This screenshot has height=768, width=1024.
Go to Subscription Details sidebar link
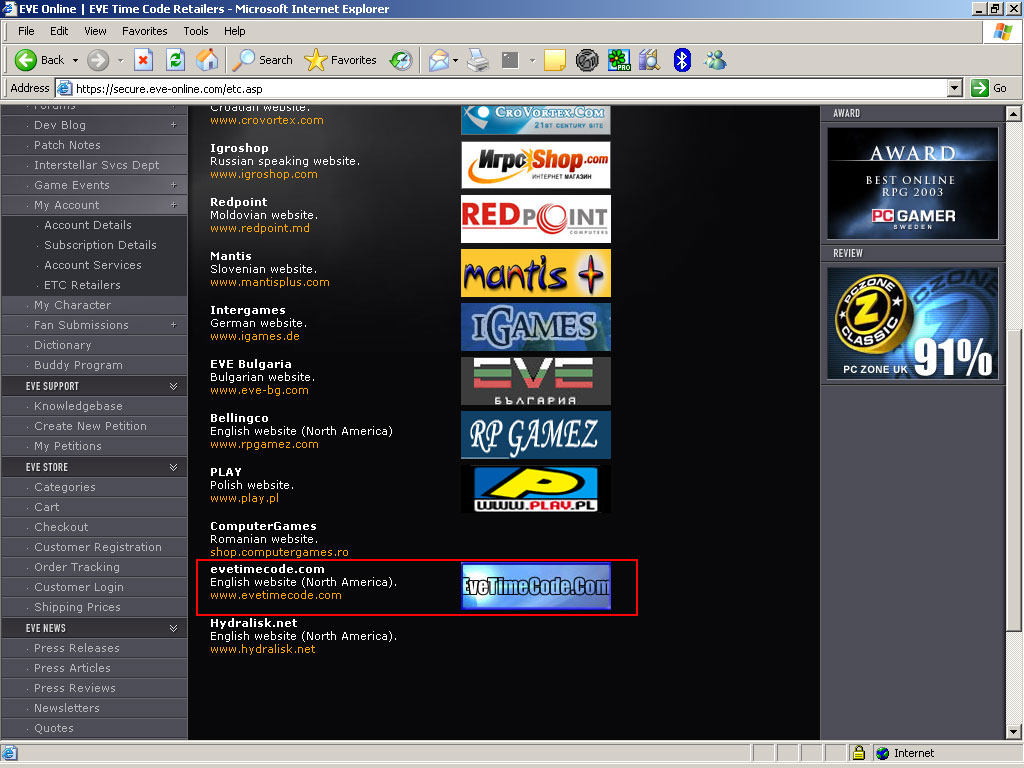(x=101, y=245)
